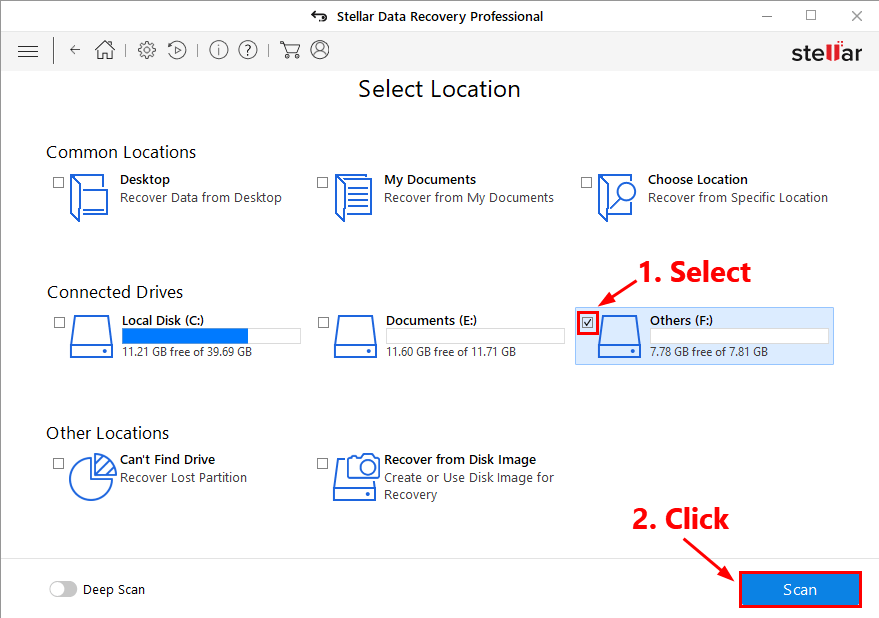The width and height of the screenshot is (879, 618).
Task: Enable the Deep Scan toggle
Action: [x=63, y=589]
